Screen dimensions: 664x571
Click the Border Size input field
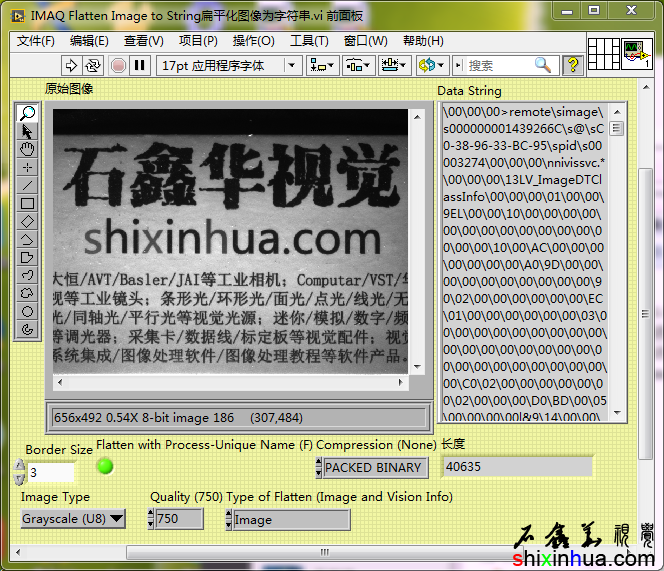(50, 472)
